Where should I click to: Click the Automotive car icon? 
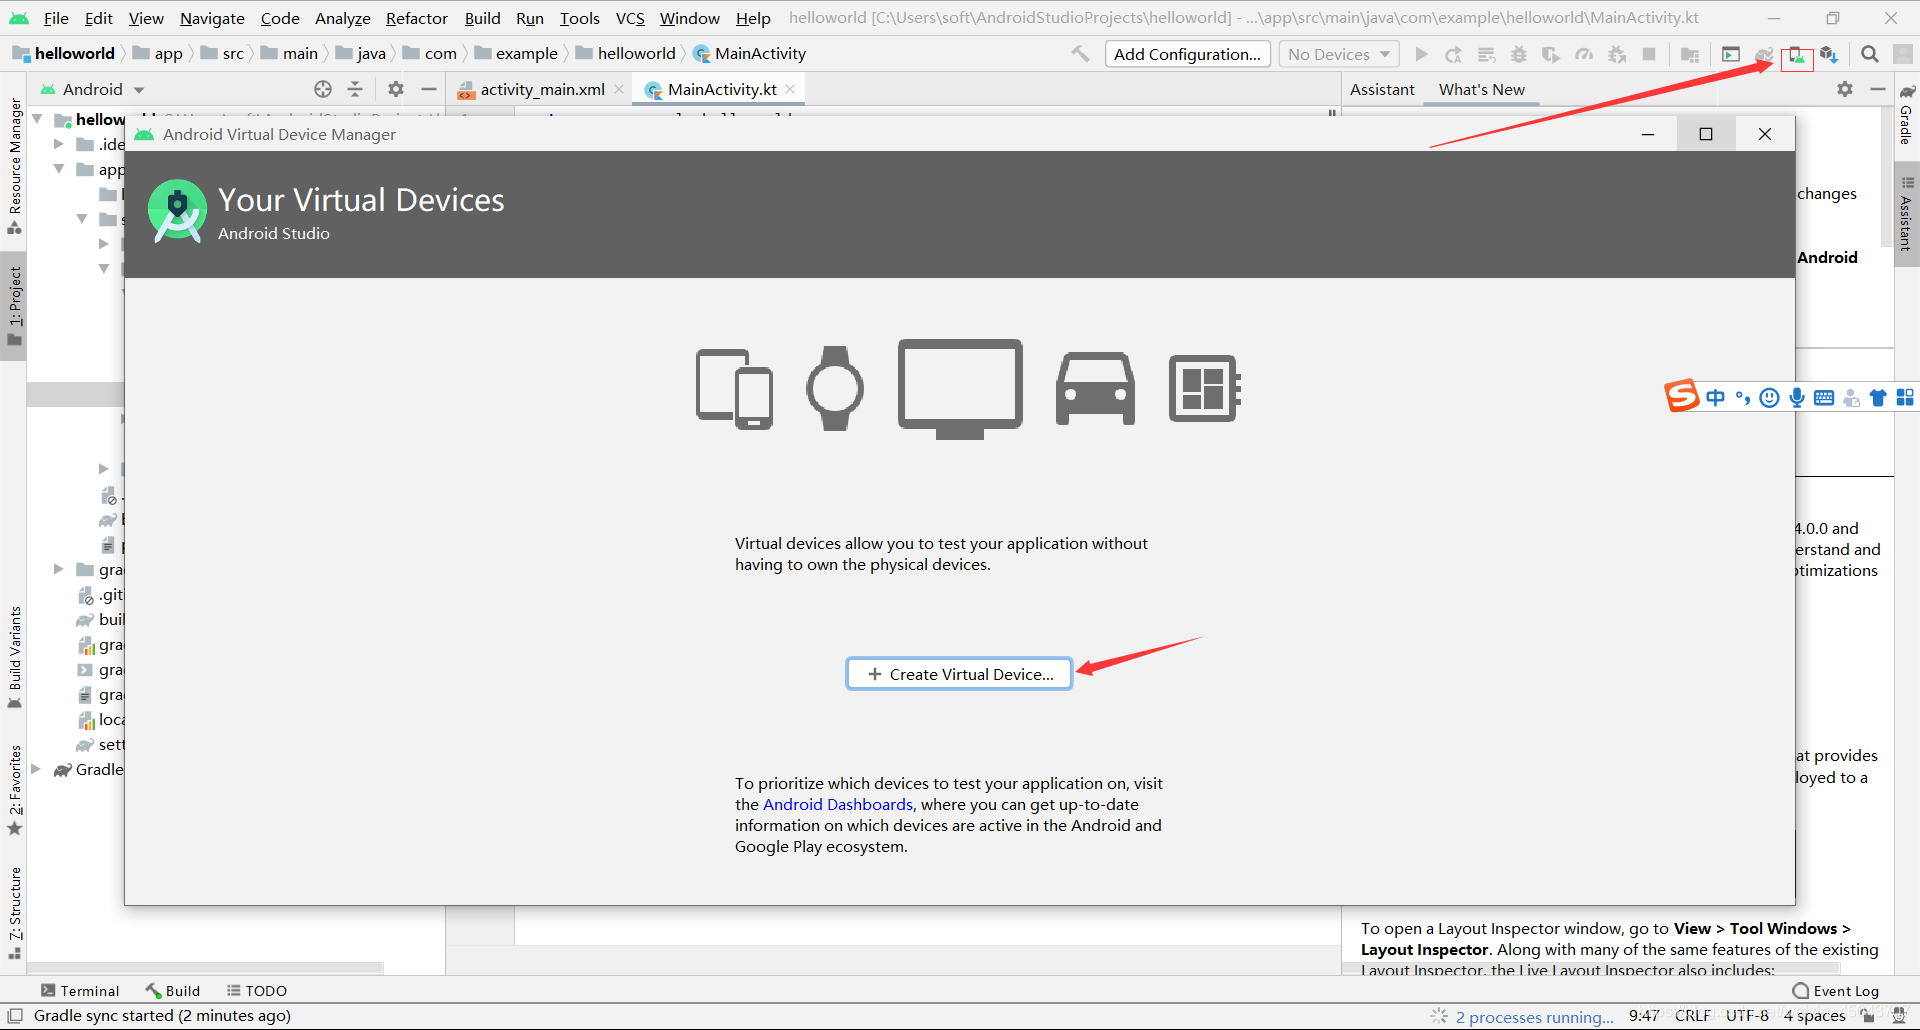1095,389
